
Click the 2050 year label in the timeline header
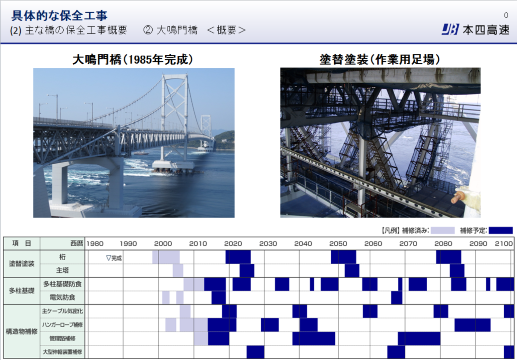(338, 244)
